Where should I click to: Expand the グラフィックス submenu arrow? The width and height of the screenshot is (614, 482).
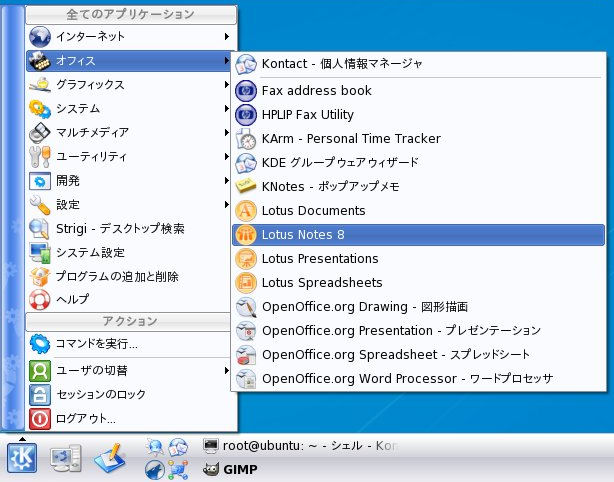tap(226, 85)
